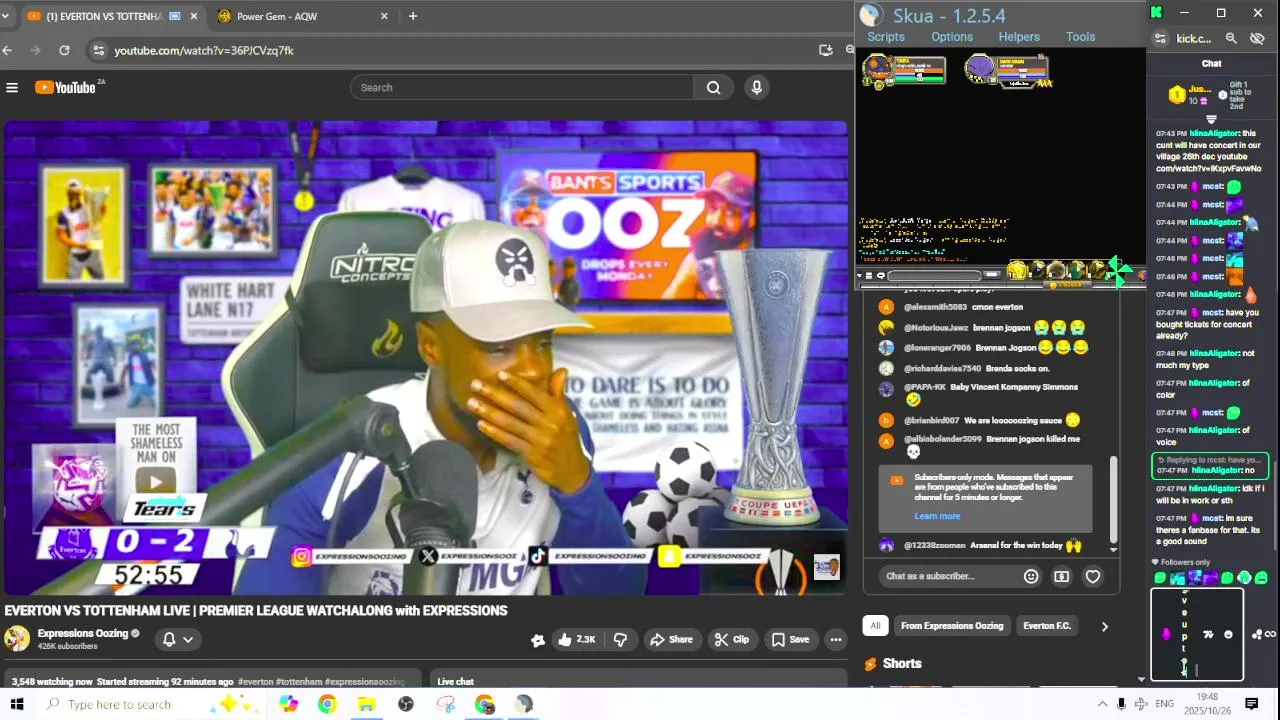Click ENG language indicator
This screenshot has height=720, width=1280.
tap(1164, 704)
